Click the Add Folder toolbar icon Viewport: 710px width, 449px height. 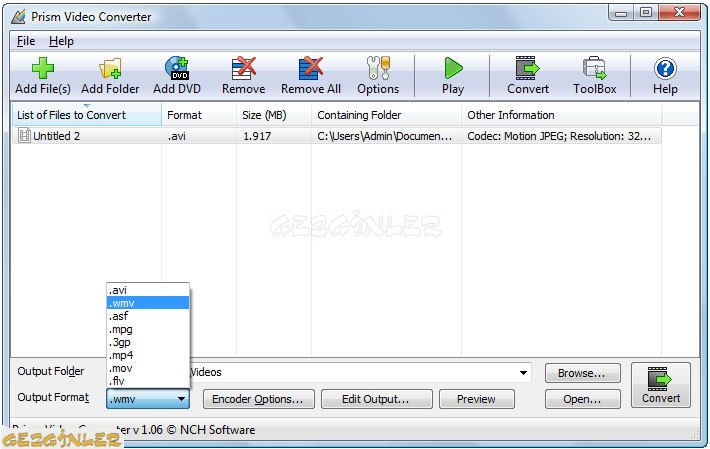coord(110,68)
